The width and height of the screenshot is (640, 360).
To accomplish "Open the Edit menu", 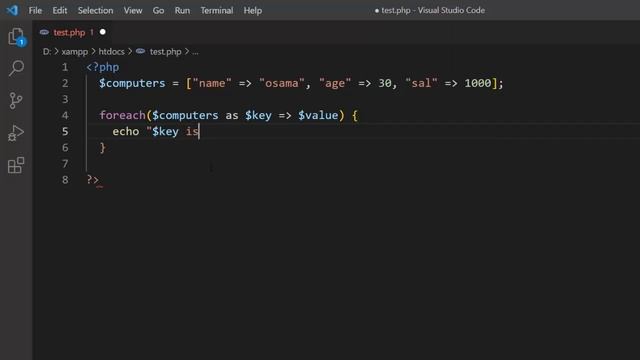I will [x=60, y=11].
